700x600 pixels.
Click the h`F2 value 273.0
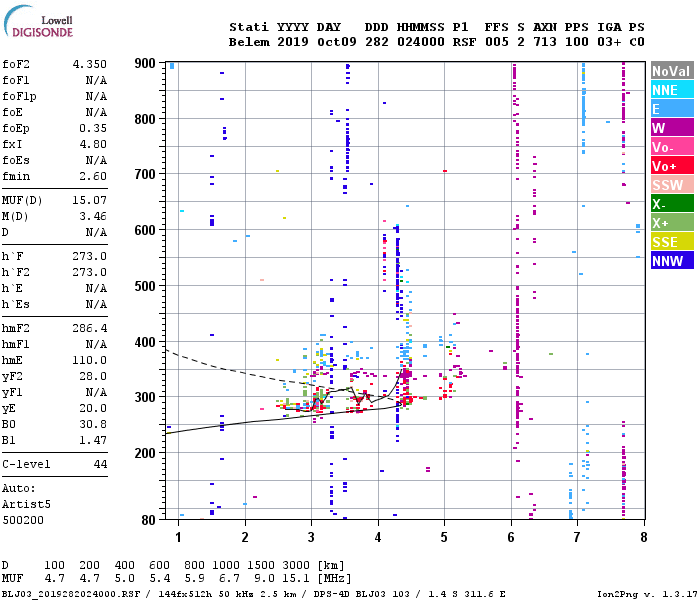90,272
